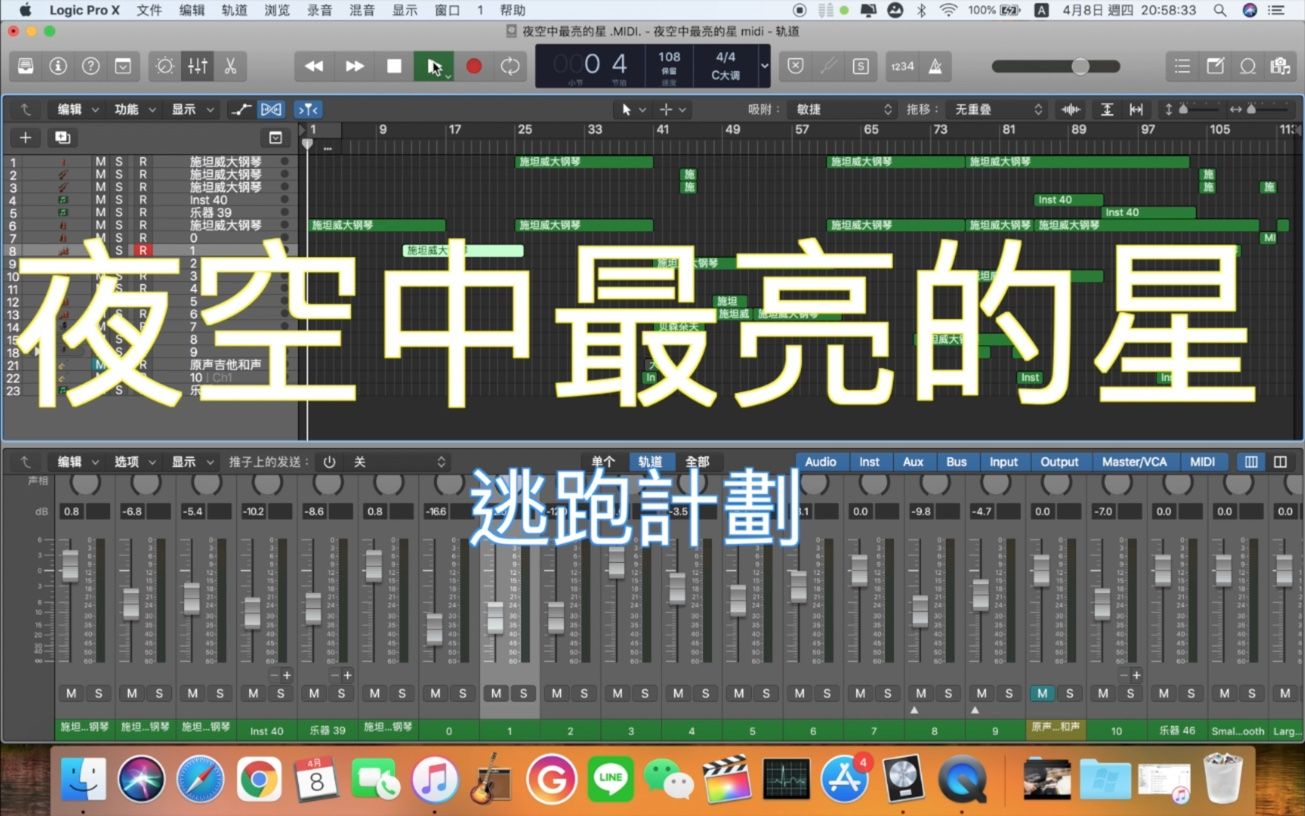The image size is (1305, 816).
Task: Toggle the Mixer faders icon
Action: [198, 66]
